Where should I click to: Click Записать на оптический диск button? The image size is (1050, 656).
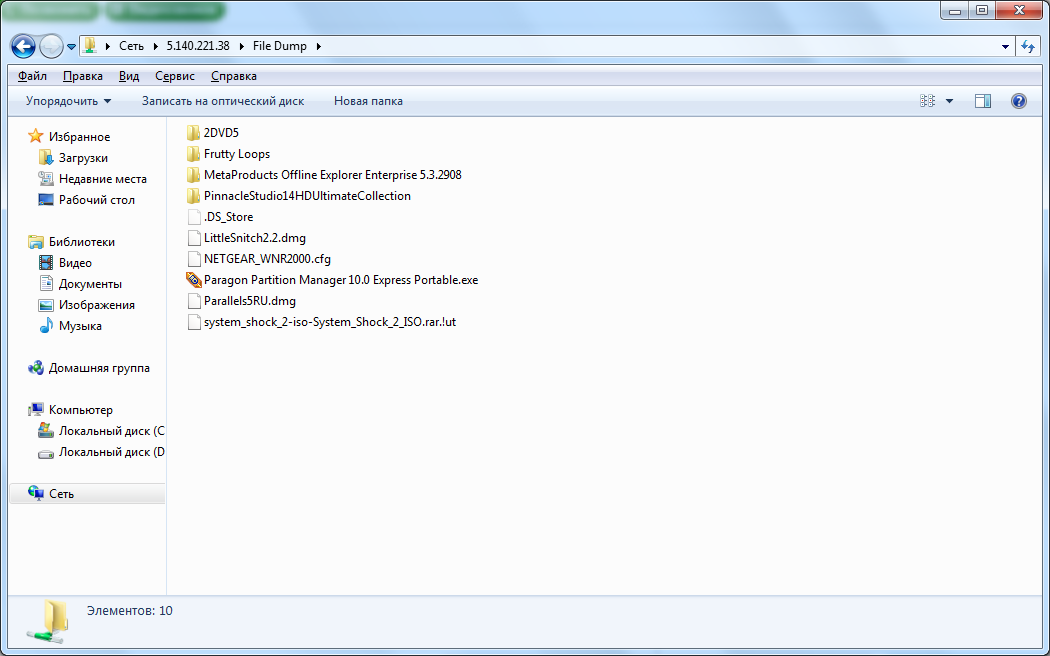click(x=222, y=101)
